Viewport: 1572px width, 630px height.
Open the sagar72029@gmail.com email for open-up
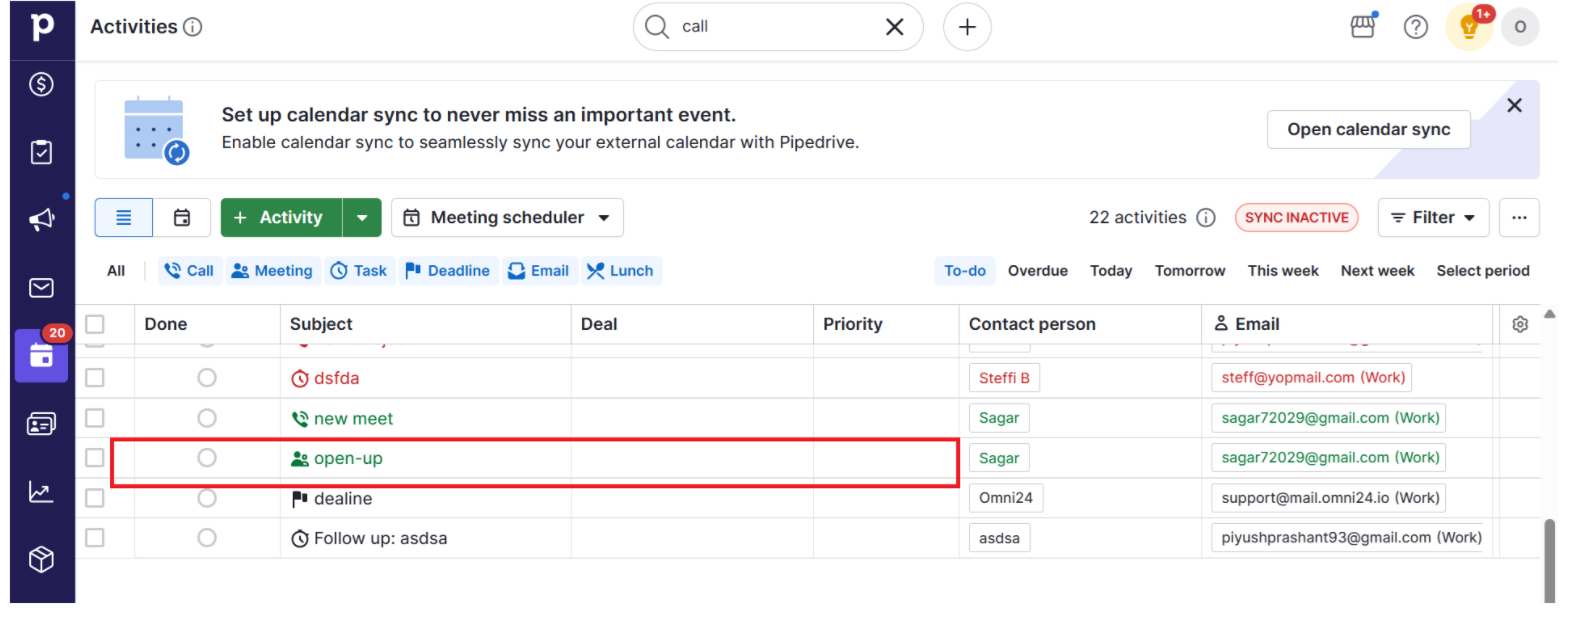[1330, 458]
